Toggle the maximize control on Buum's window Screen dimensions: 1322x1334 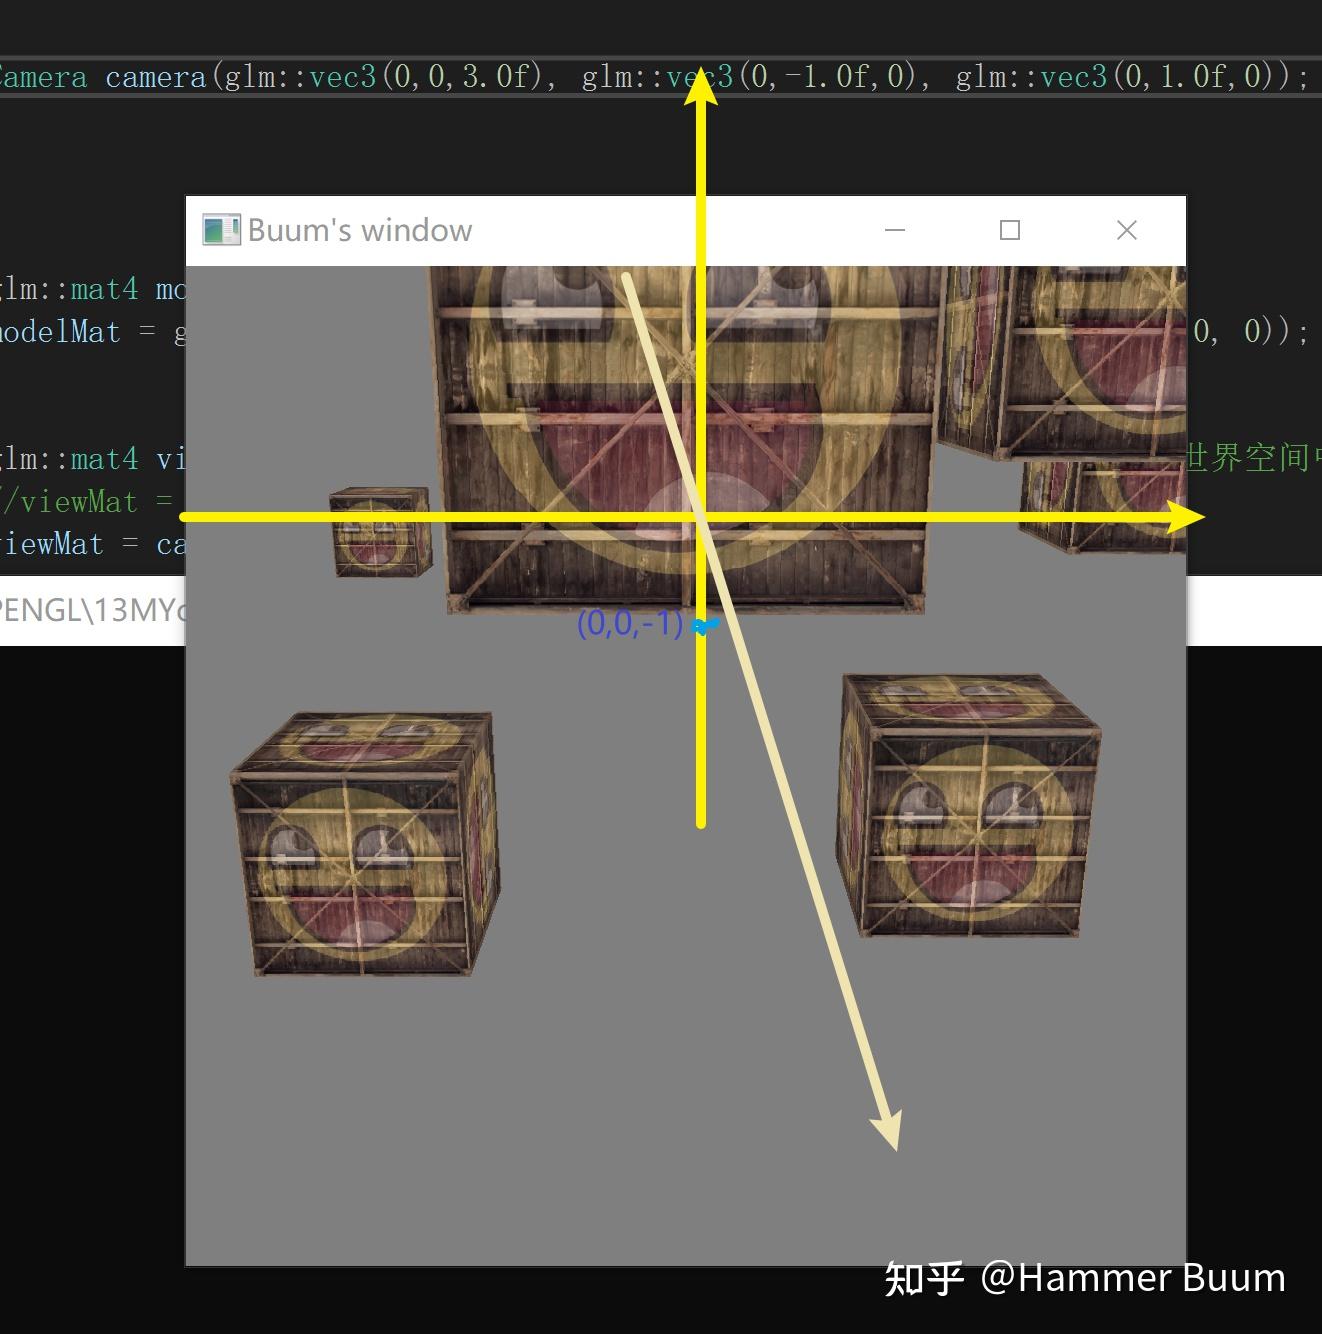(1010, 229)
